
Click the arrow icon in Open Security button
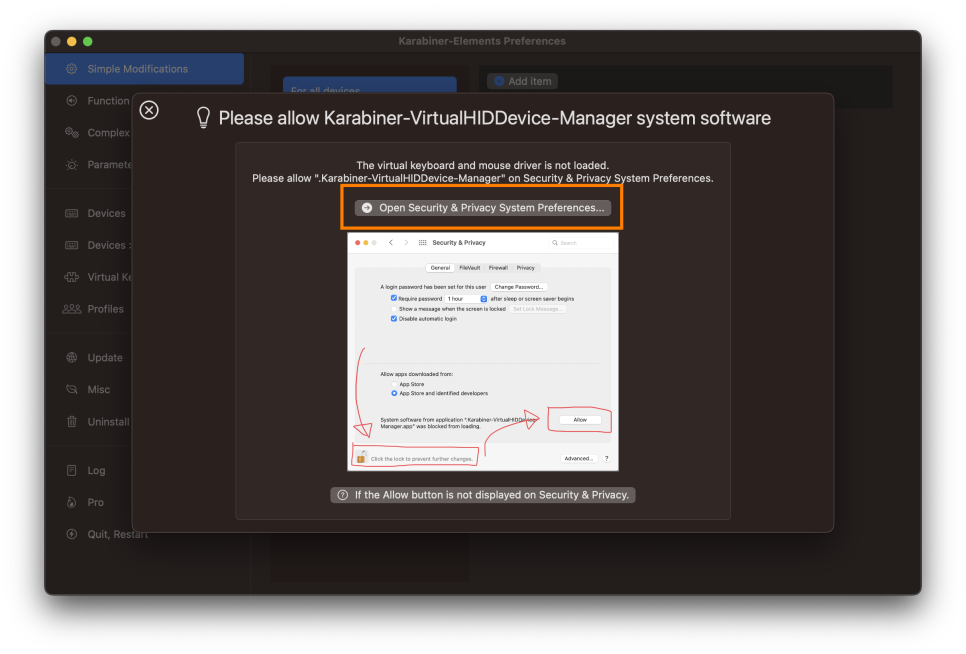click(367, 208)
